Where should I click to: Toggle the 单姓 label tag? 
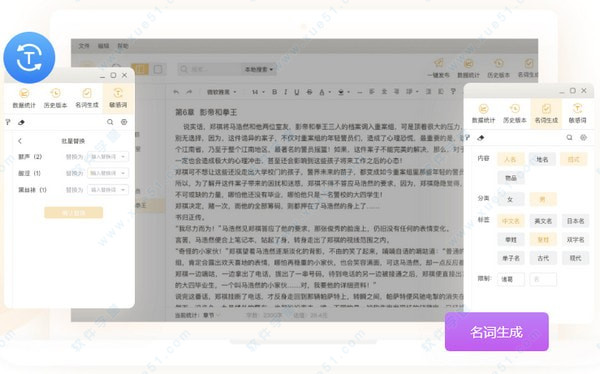pyautogui.click(x=510, y=240)
